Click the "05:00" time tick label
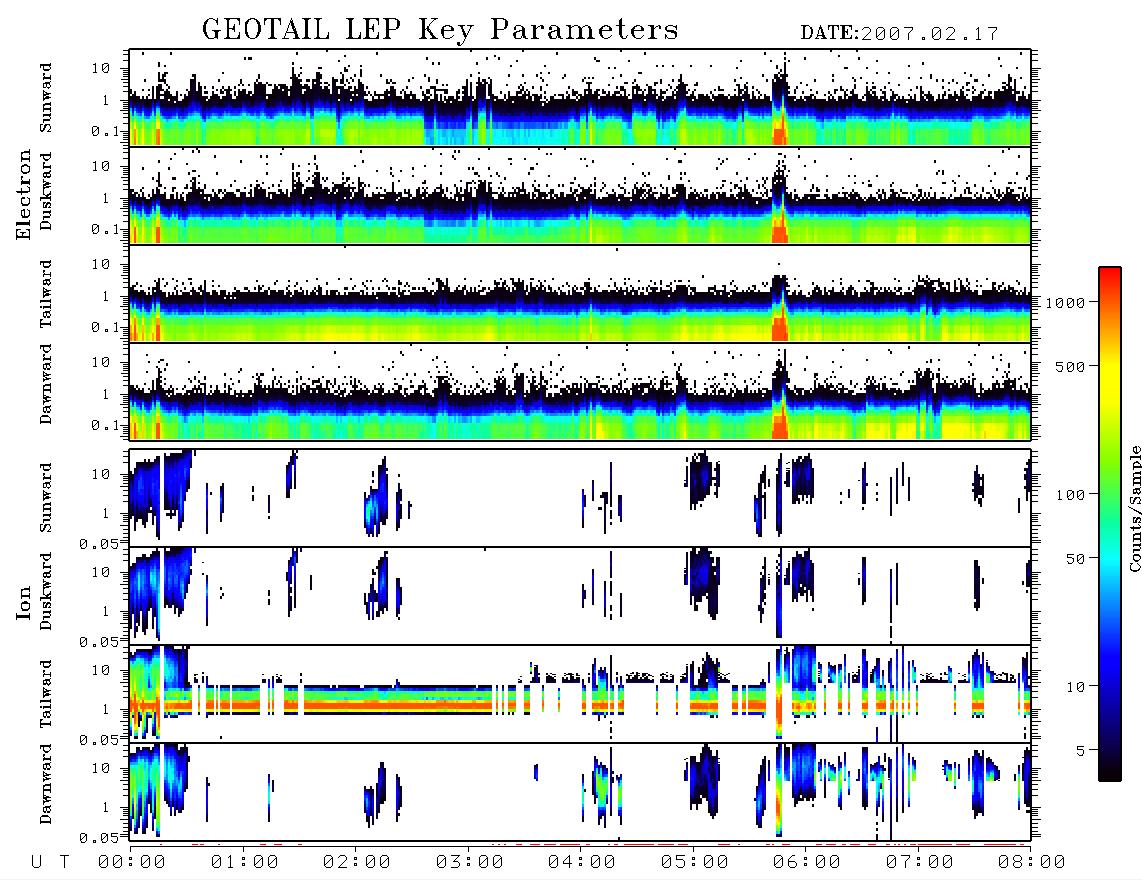The width and height of the screenshot is (1142, 880). pos(695,863)
